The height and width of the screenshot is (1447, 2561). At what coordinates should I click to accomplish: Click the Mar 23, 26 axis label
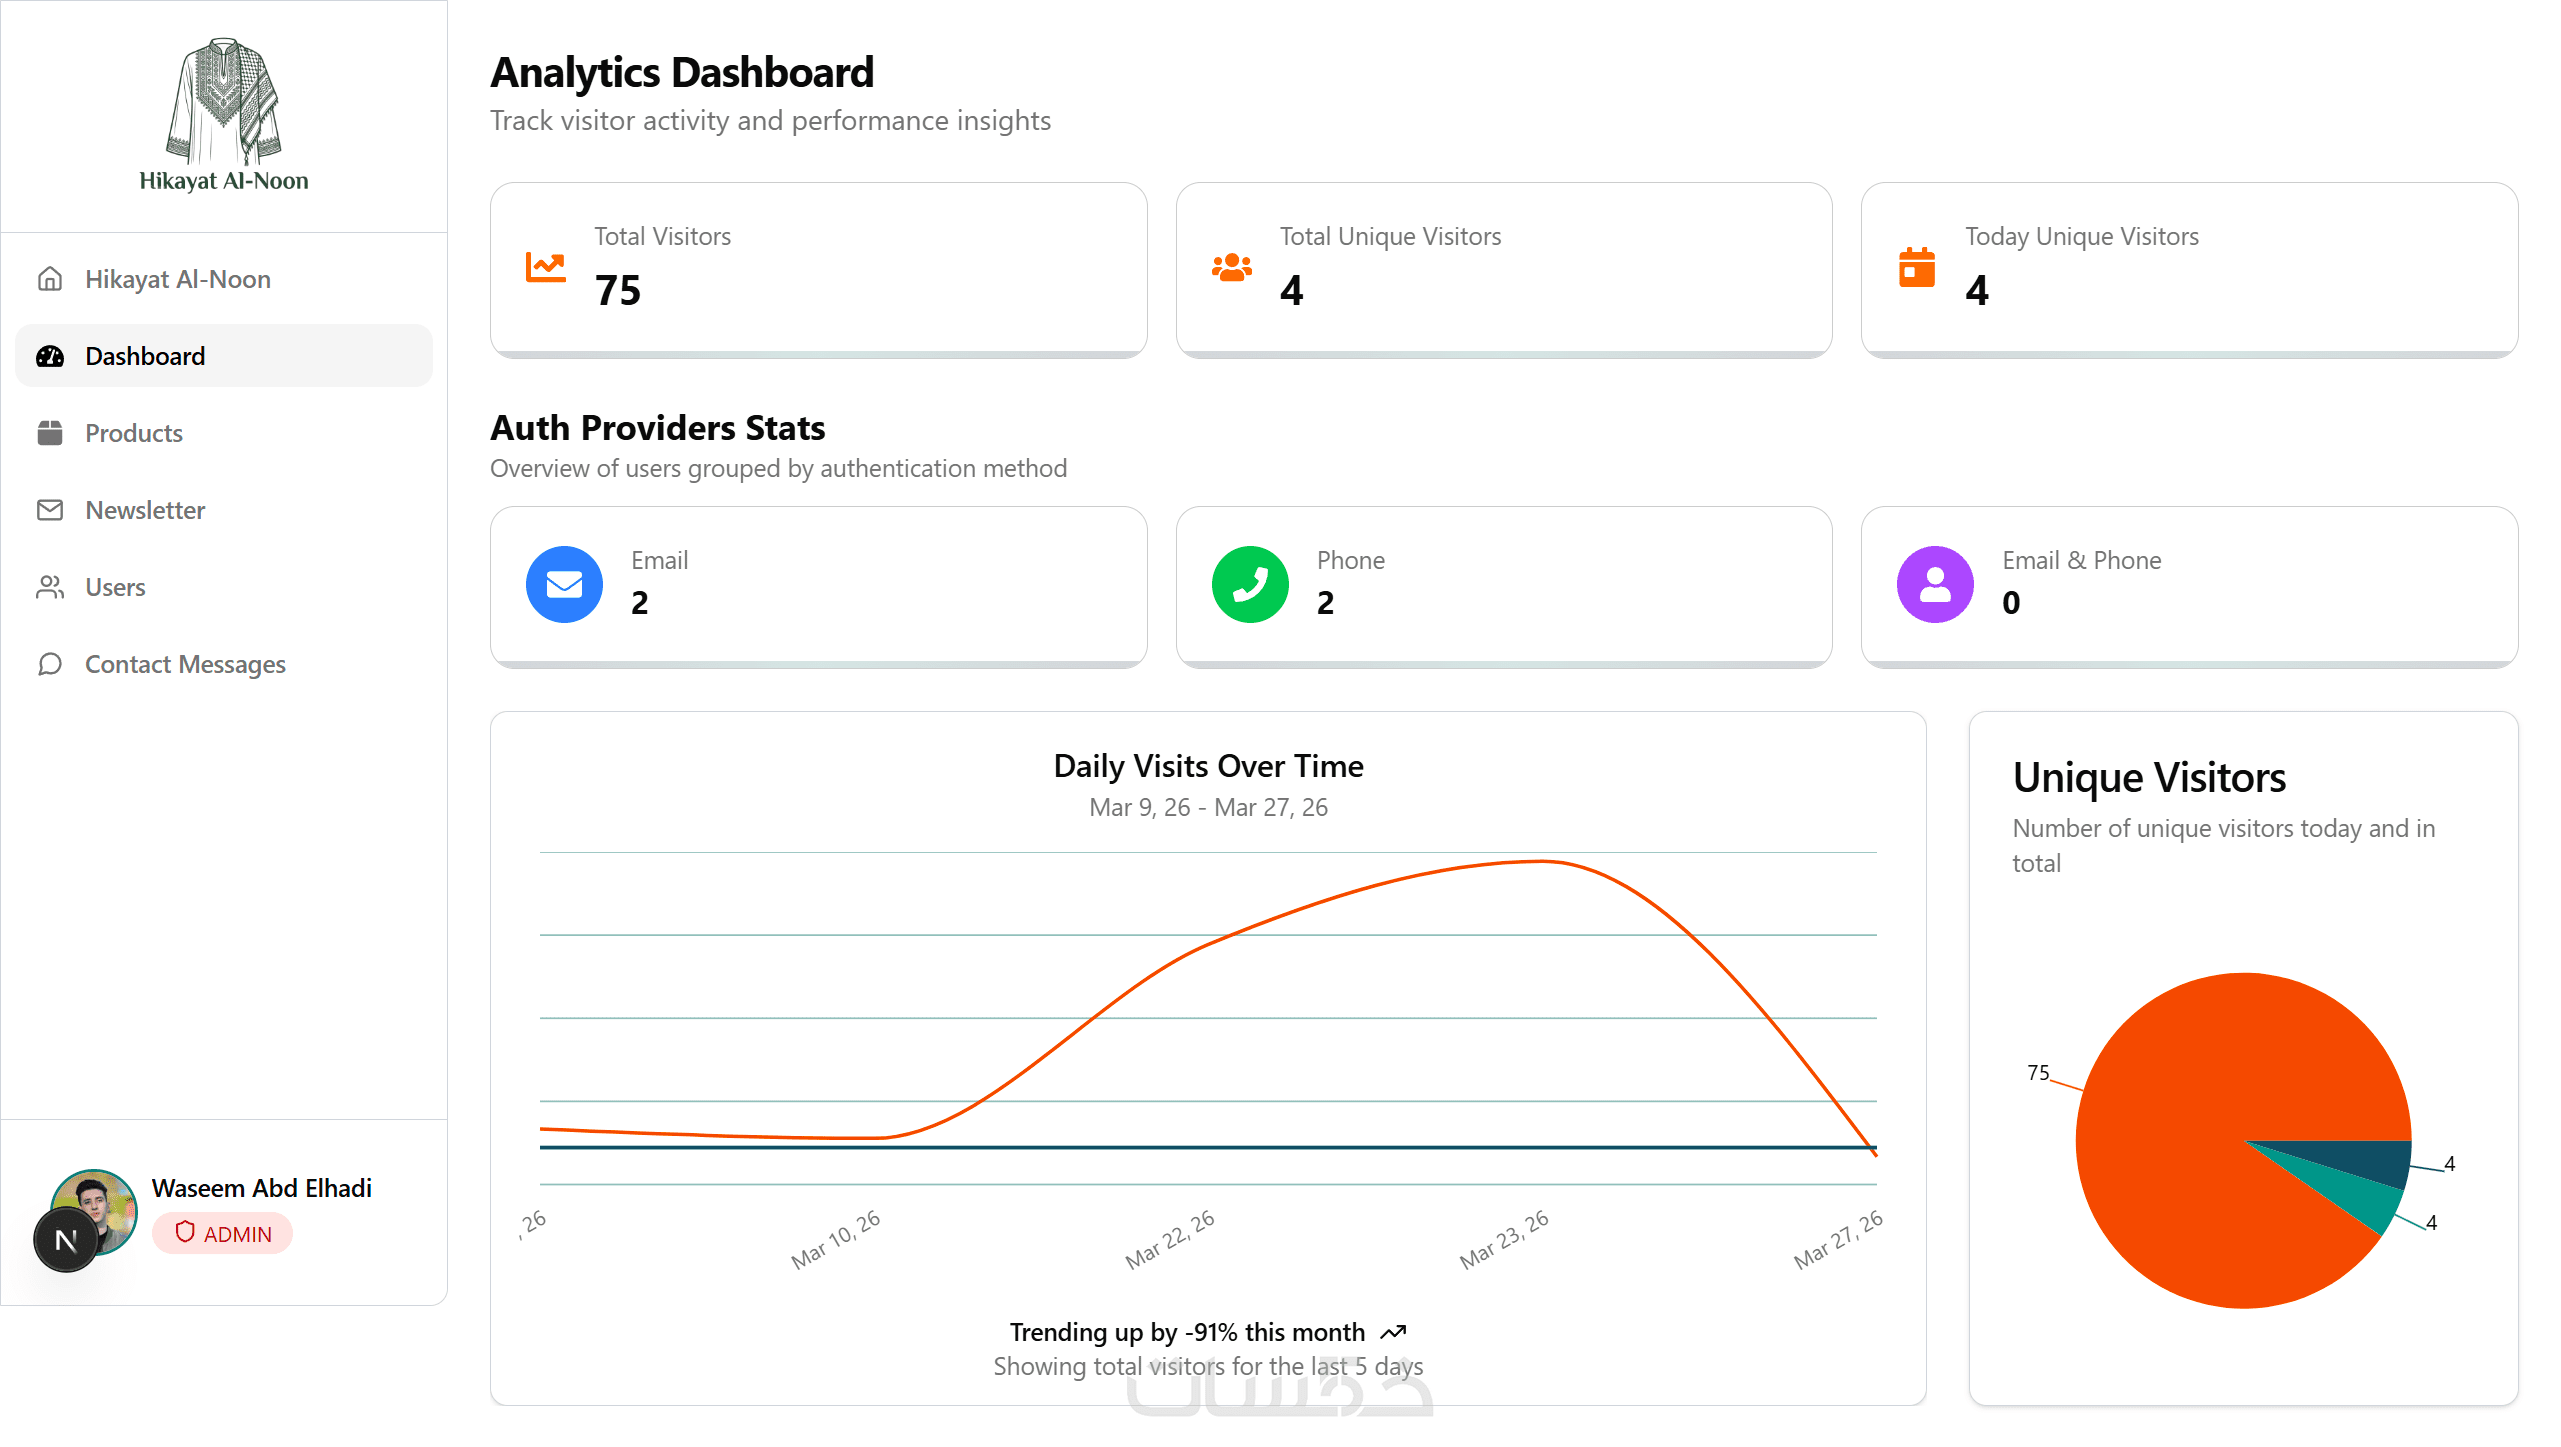point(1503,1238)
